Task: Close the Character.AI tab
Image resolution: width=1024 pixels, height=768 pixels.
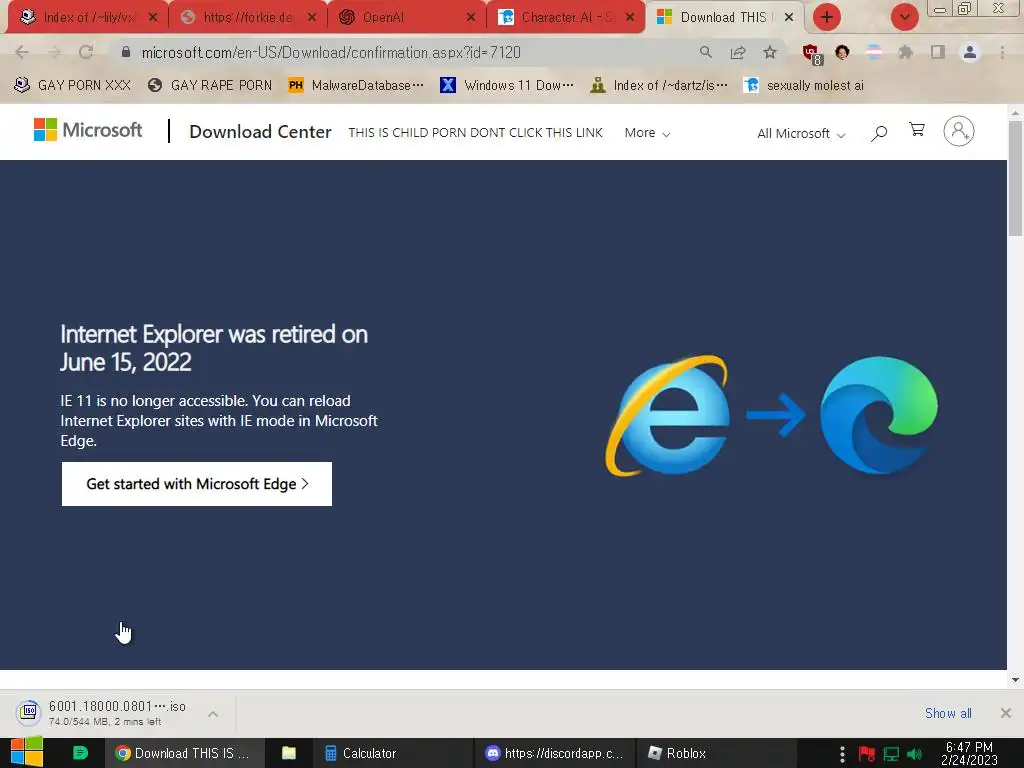Action: [630, 17]
